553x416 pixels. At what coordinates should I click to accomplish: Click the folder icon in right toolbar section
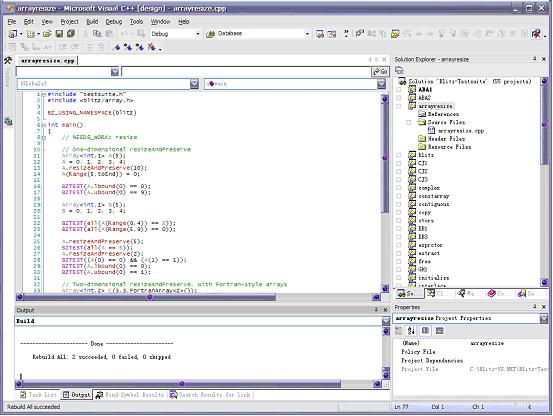(x=395, y=34)
